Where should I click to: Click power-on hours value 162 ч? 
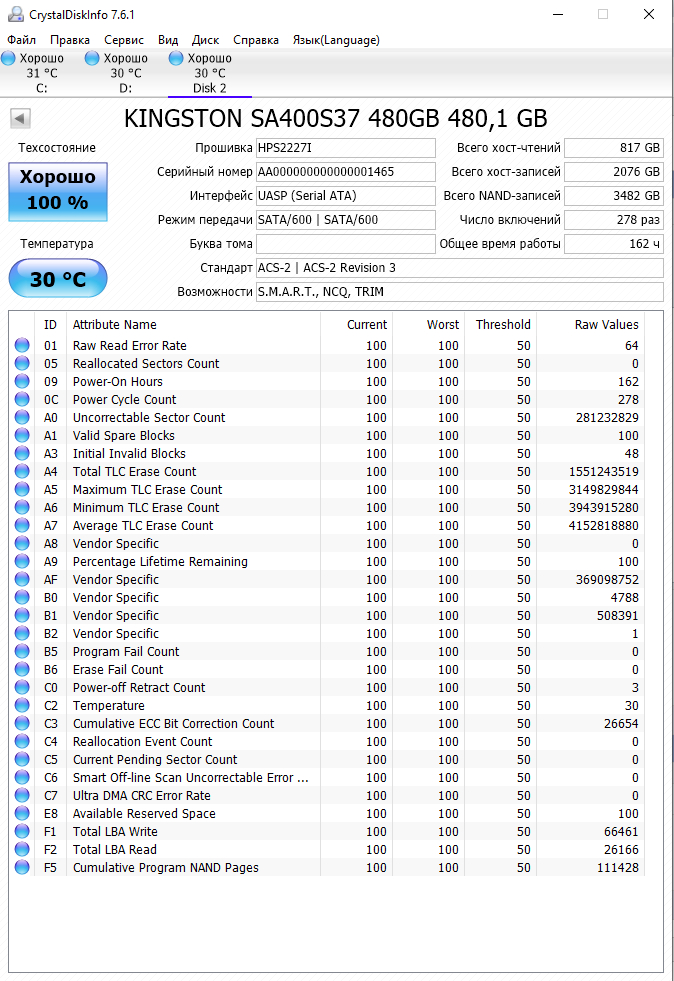pos(613,243)
